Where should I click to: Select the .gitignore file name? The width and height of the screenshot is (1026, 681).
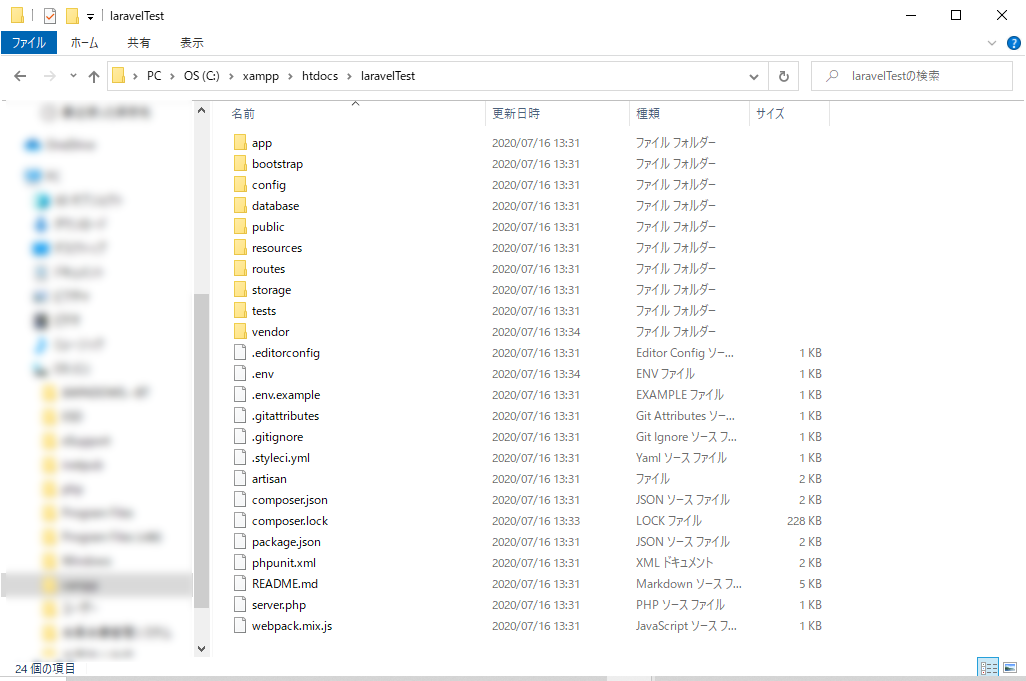coord(277,437)
